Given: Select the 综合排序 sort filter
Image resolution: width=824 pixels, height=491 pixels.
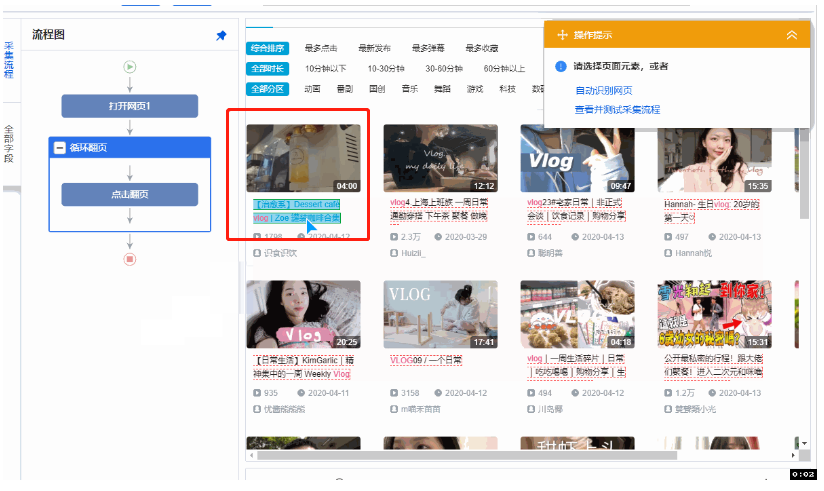Looking at the screenshot, I should 267,48.
